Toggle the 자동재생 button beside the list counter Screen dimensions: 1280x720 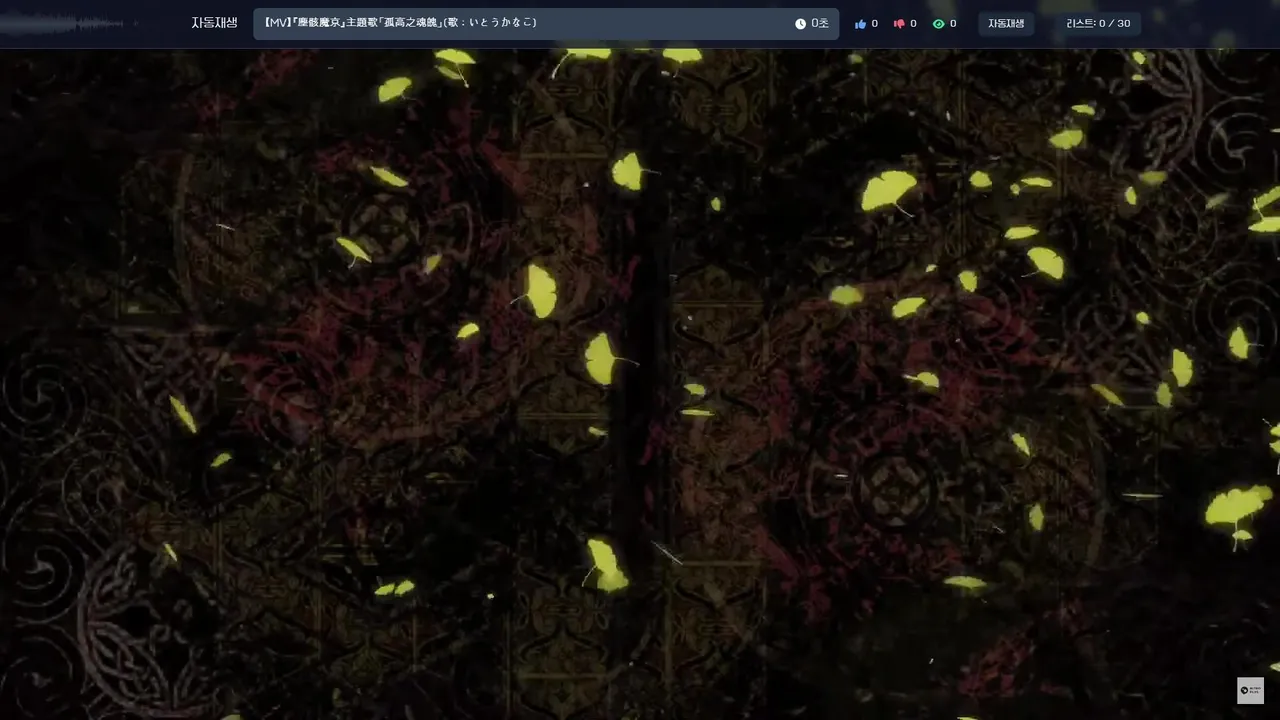click(1006, 24)
